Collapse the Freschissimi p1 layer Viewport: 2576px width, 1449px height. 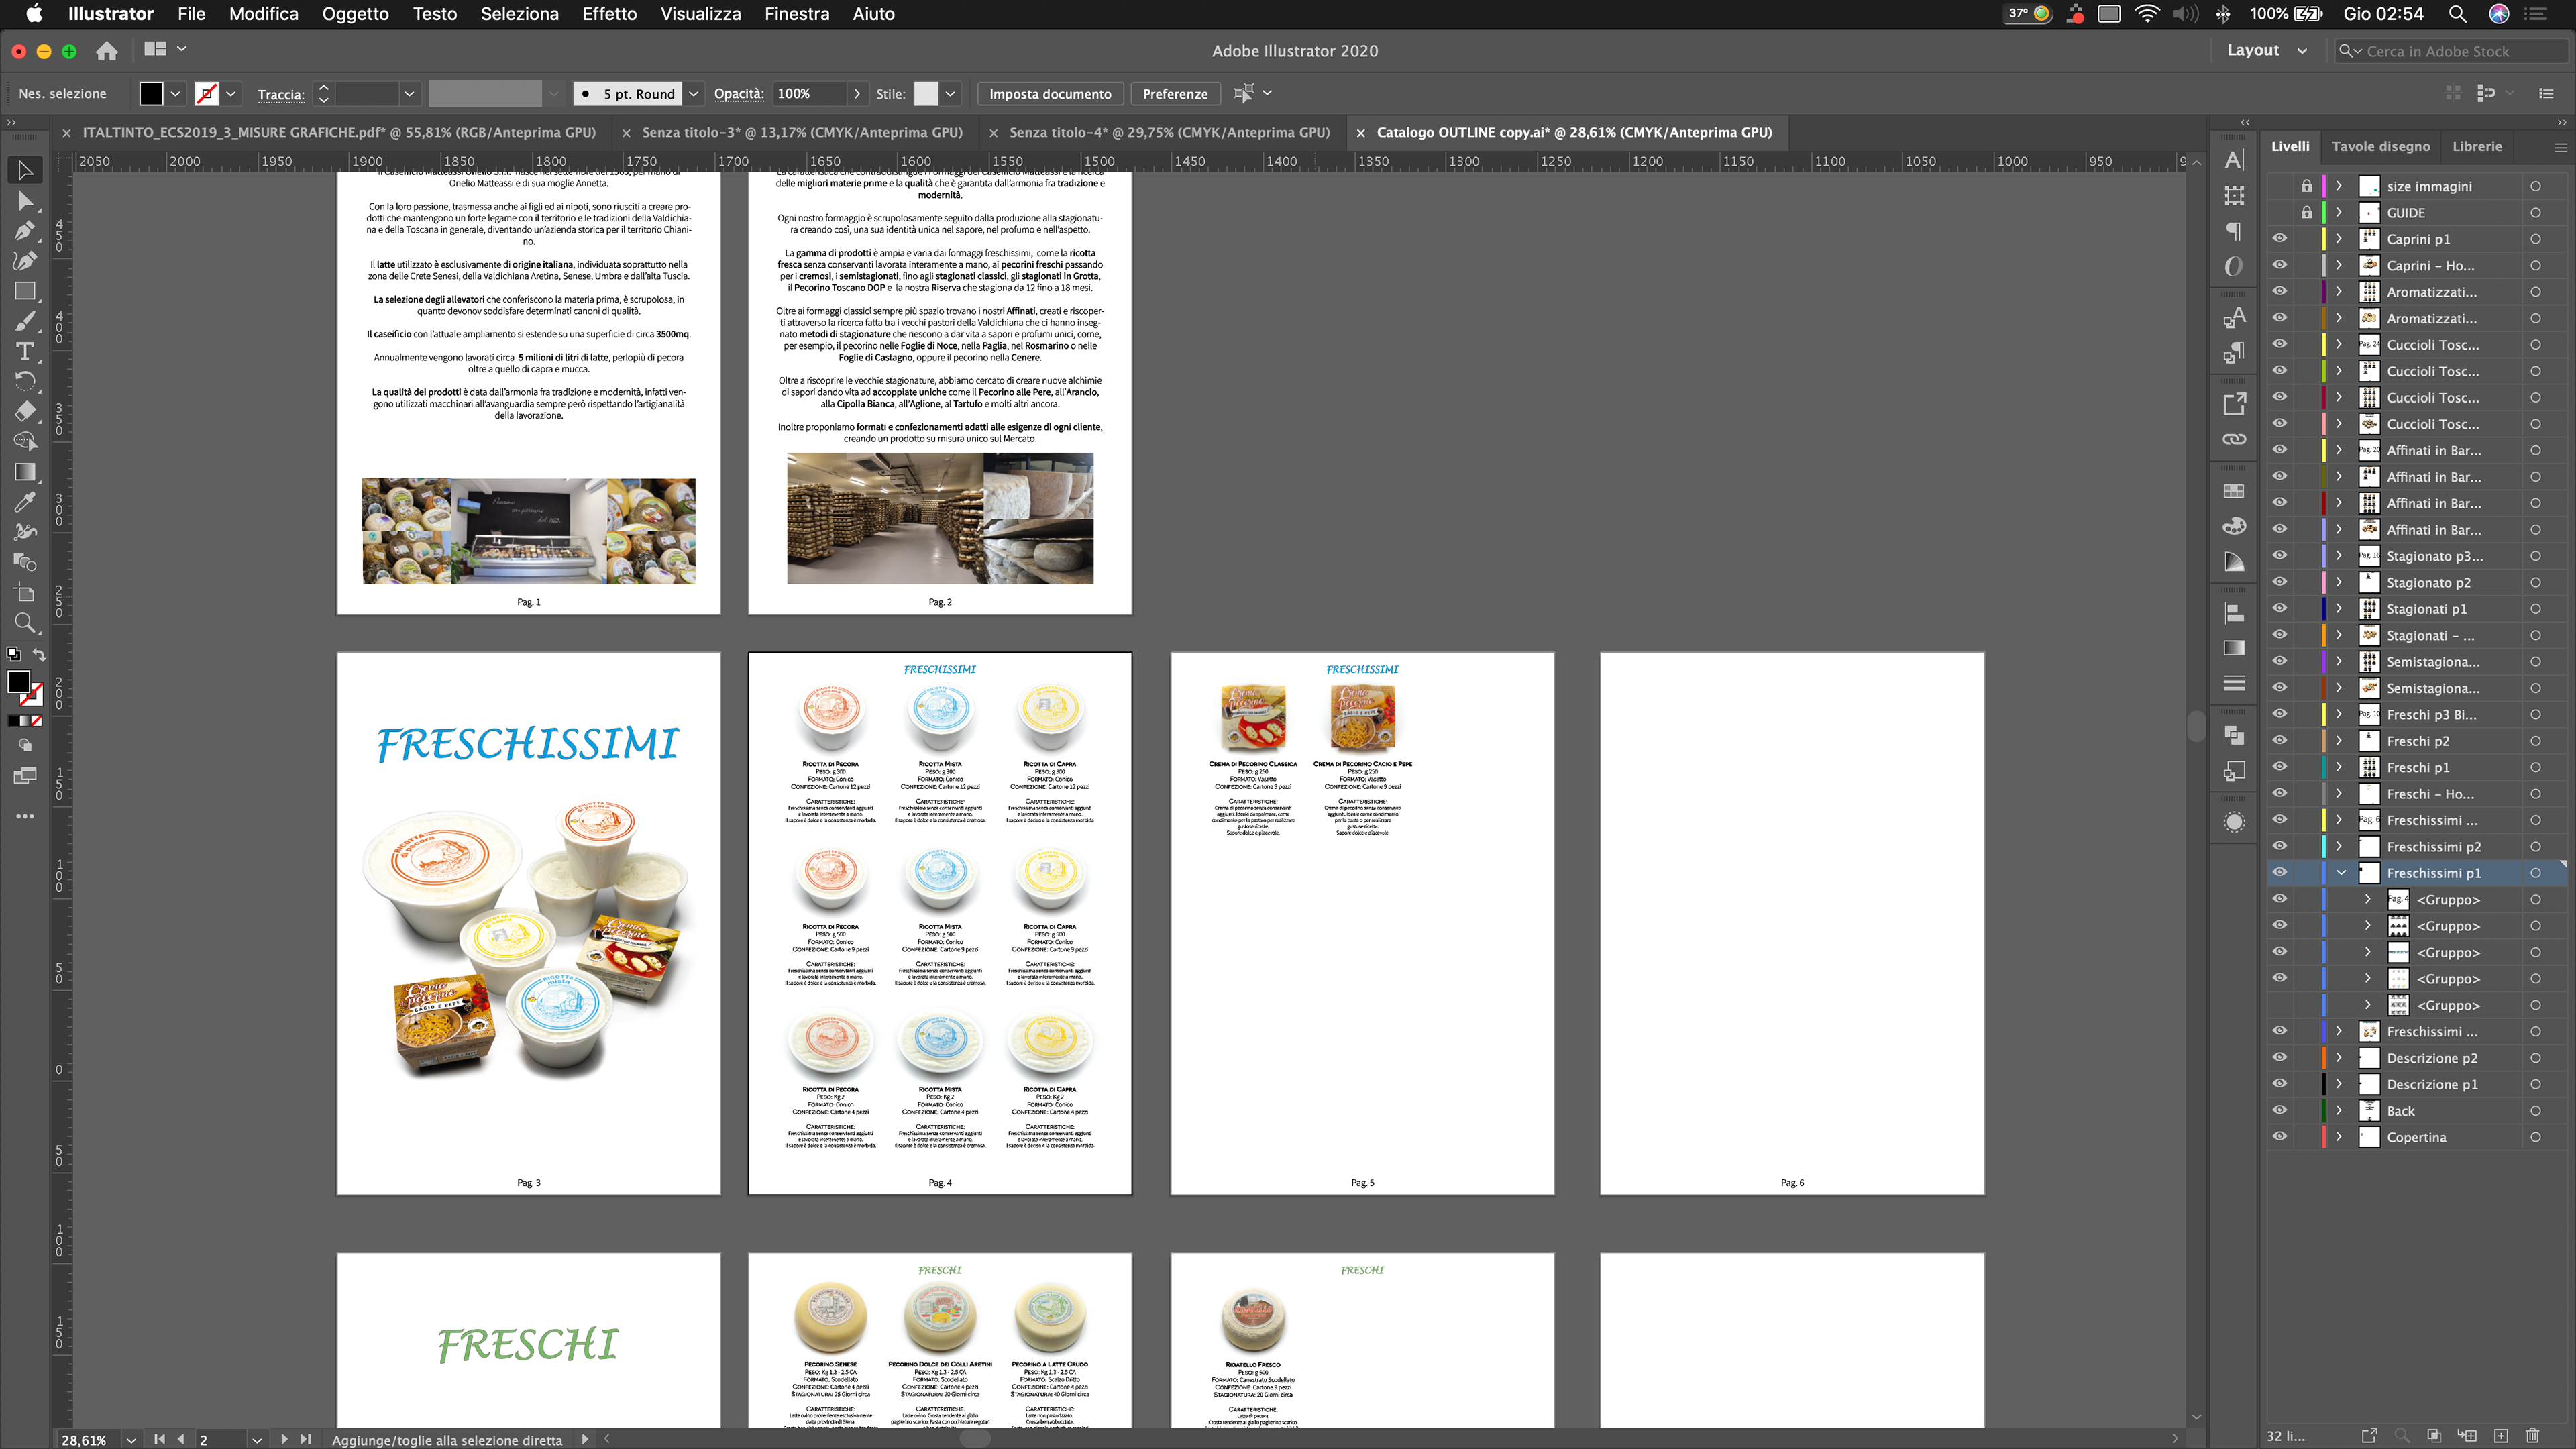2341,873
